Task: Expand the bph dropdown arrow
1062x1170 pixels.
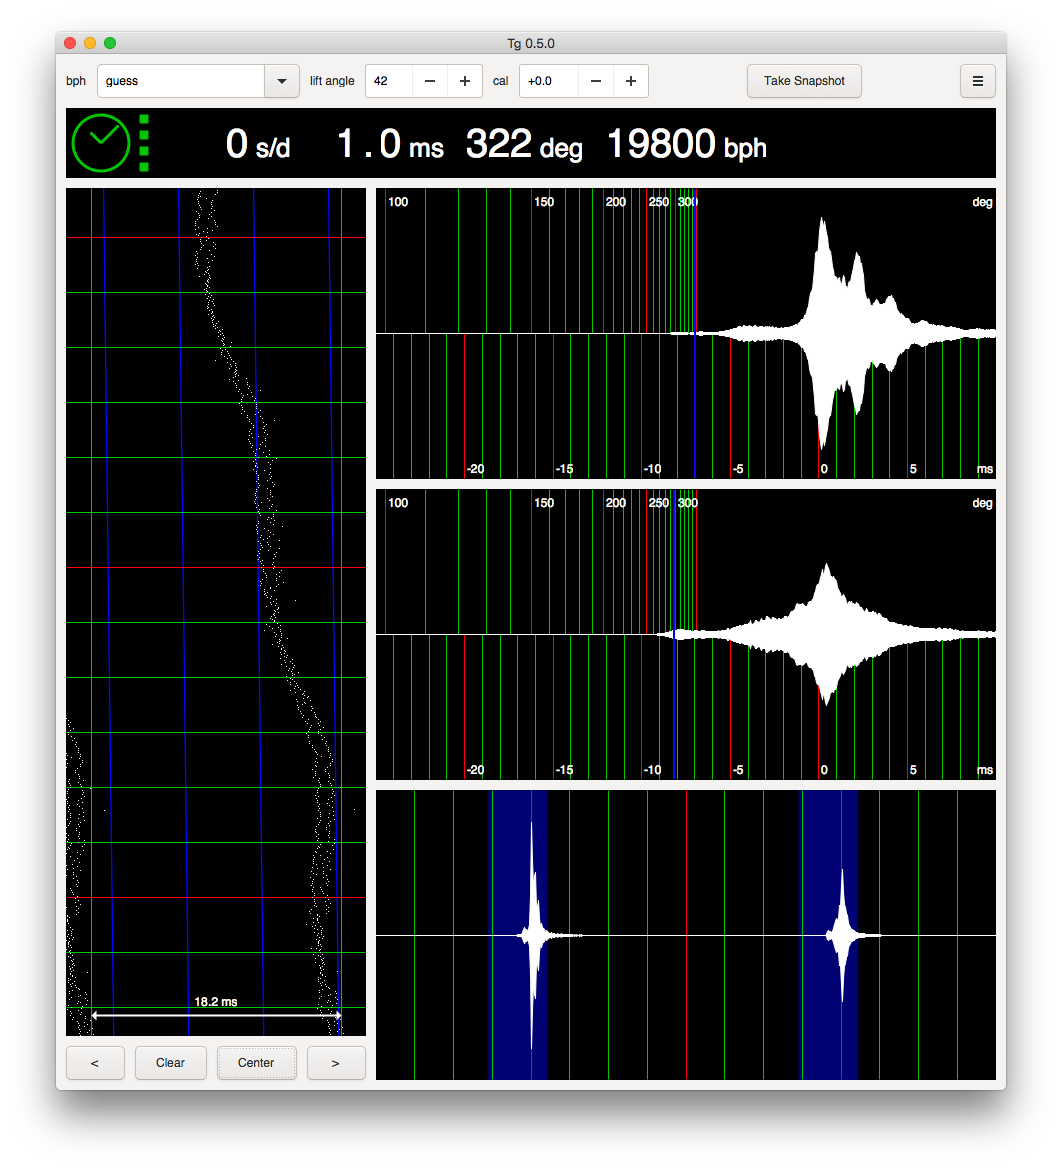Action: tap(281, 81)
